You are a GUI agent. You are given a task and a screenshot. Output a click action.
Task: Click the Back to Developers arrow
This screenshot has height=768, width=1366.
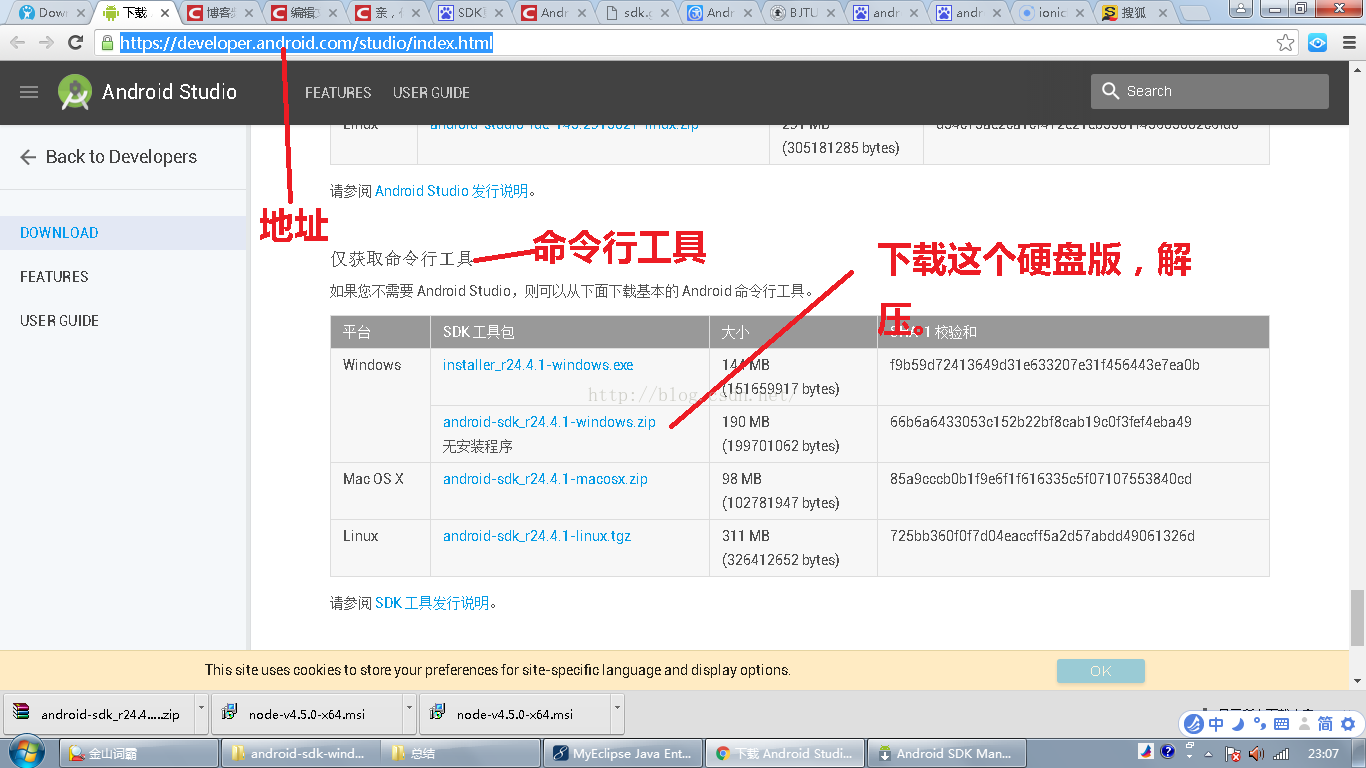tap(28, 157)
